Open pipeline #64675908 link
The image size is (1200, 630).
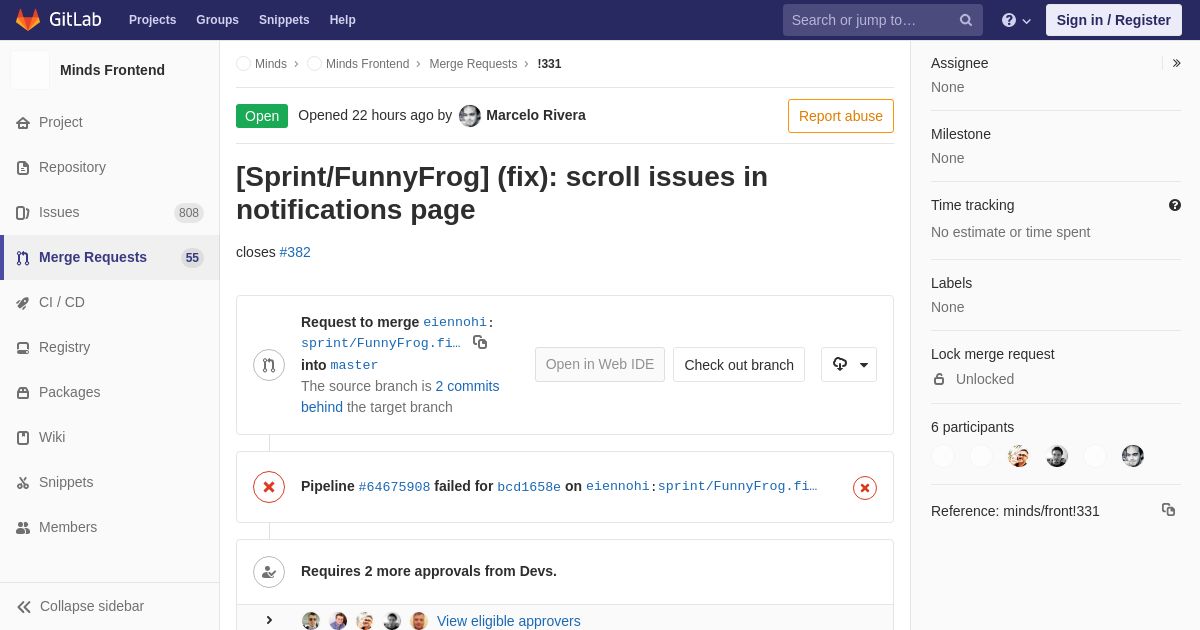click(394, 487)
